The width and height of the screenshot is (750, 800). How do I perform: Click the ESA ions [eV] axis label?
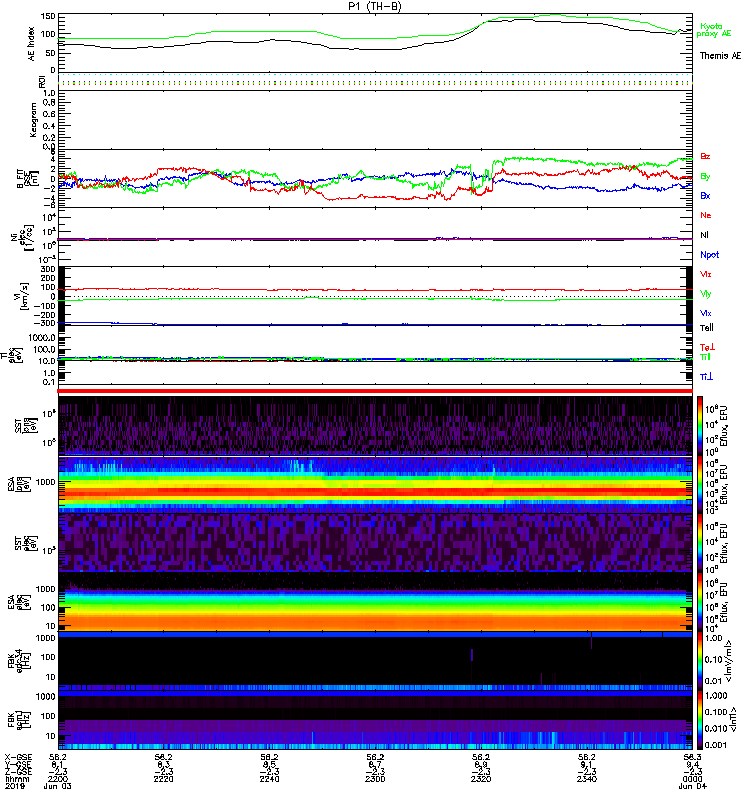coord(17,483)
